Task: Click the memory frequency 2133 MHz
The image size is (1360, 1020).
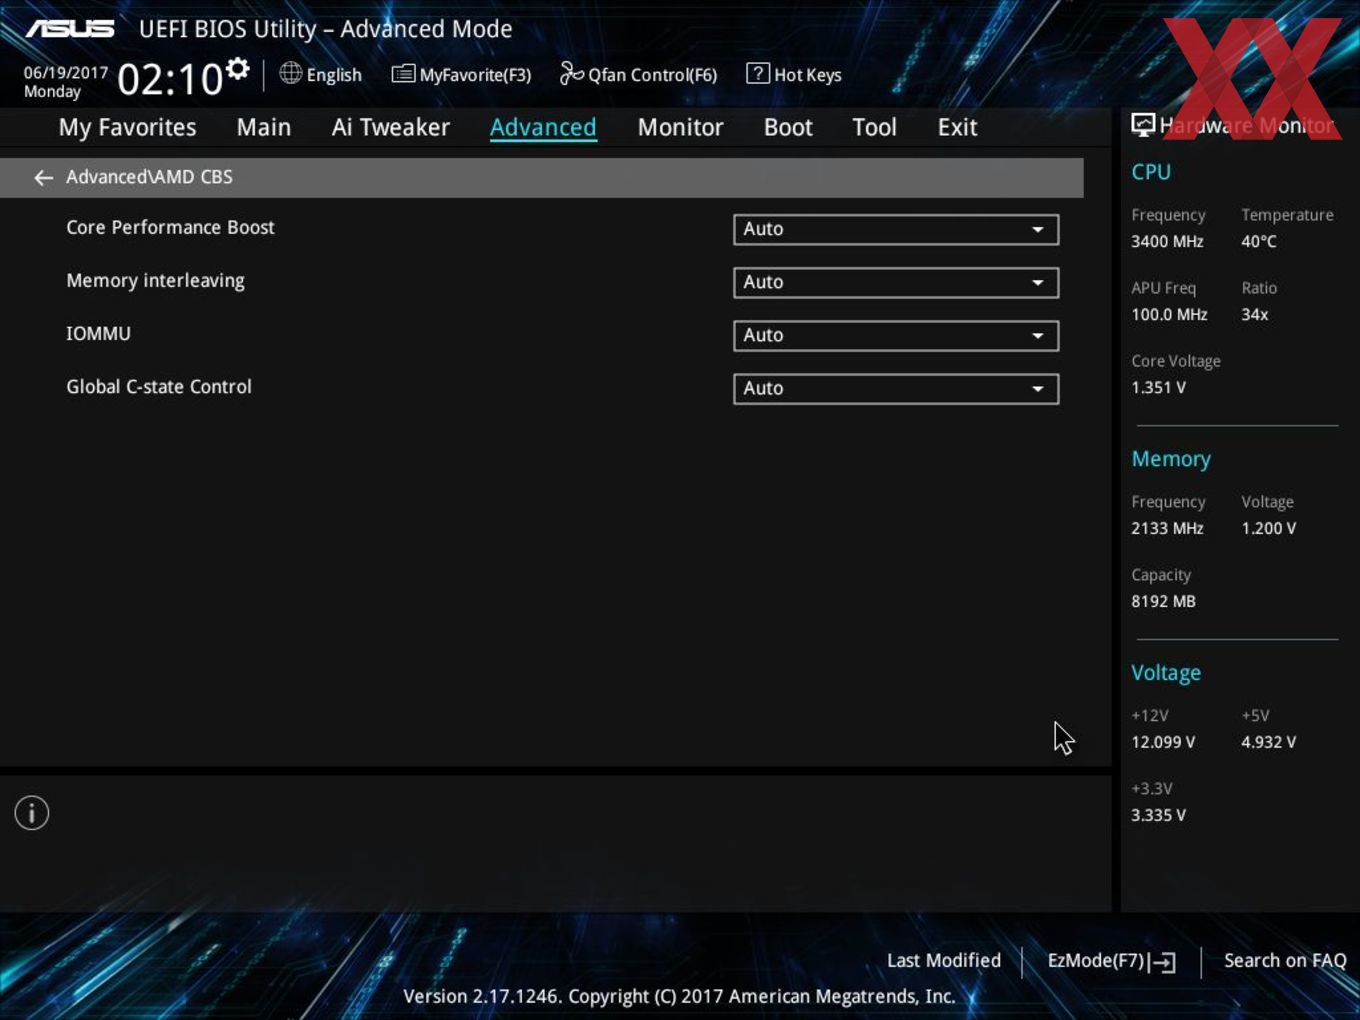Action: 1167,528
